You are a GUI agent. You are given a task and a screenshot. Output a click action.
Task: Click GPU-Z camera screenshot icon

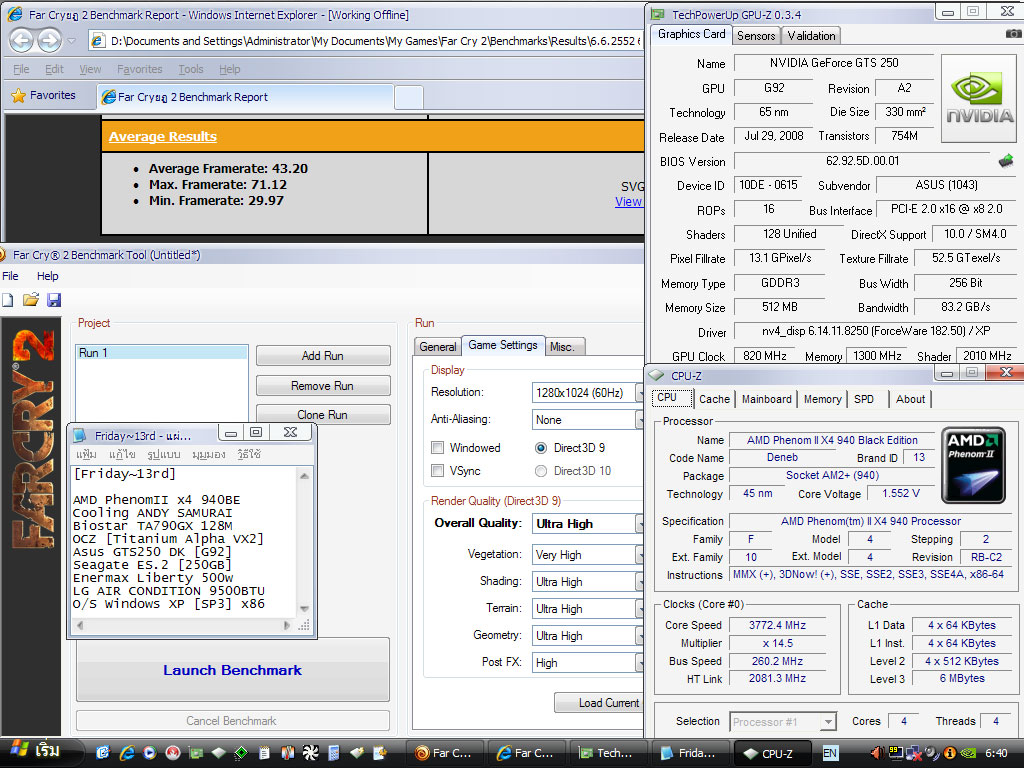tap(1012, 34)
